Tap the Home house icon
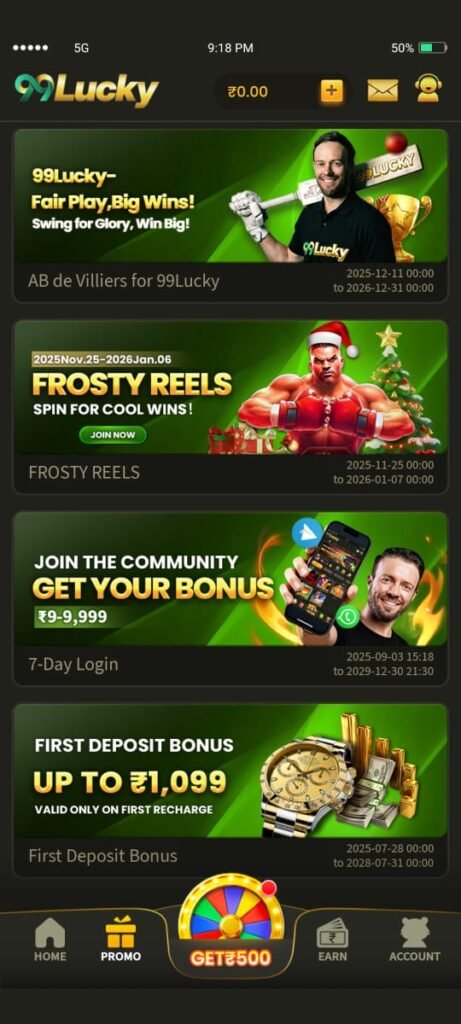461x1024 pixels. point(50,939)
